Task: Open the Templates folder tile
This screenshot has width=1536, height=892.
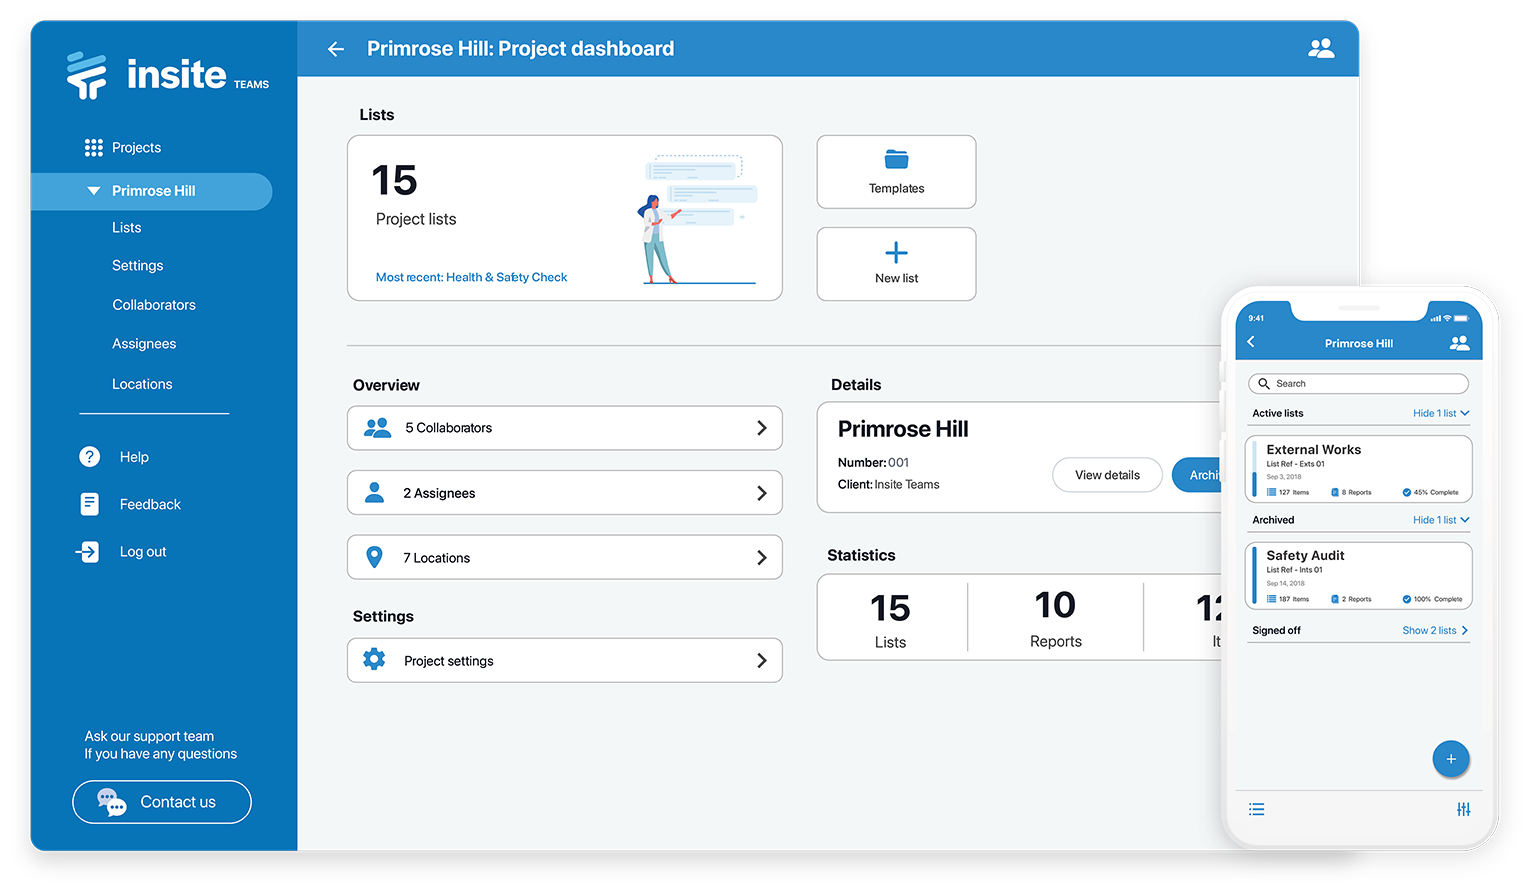Action: [x=896, y=172]
